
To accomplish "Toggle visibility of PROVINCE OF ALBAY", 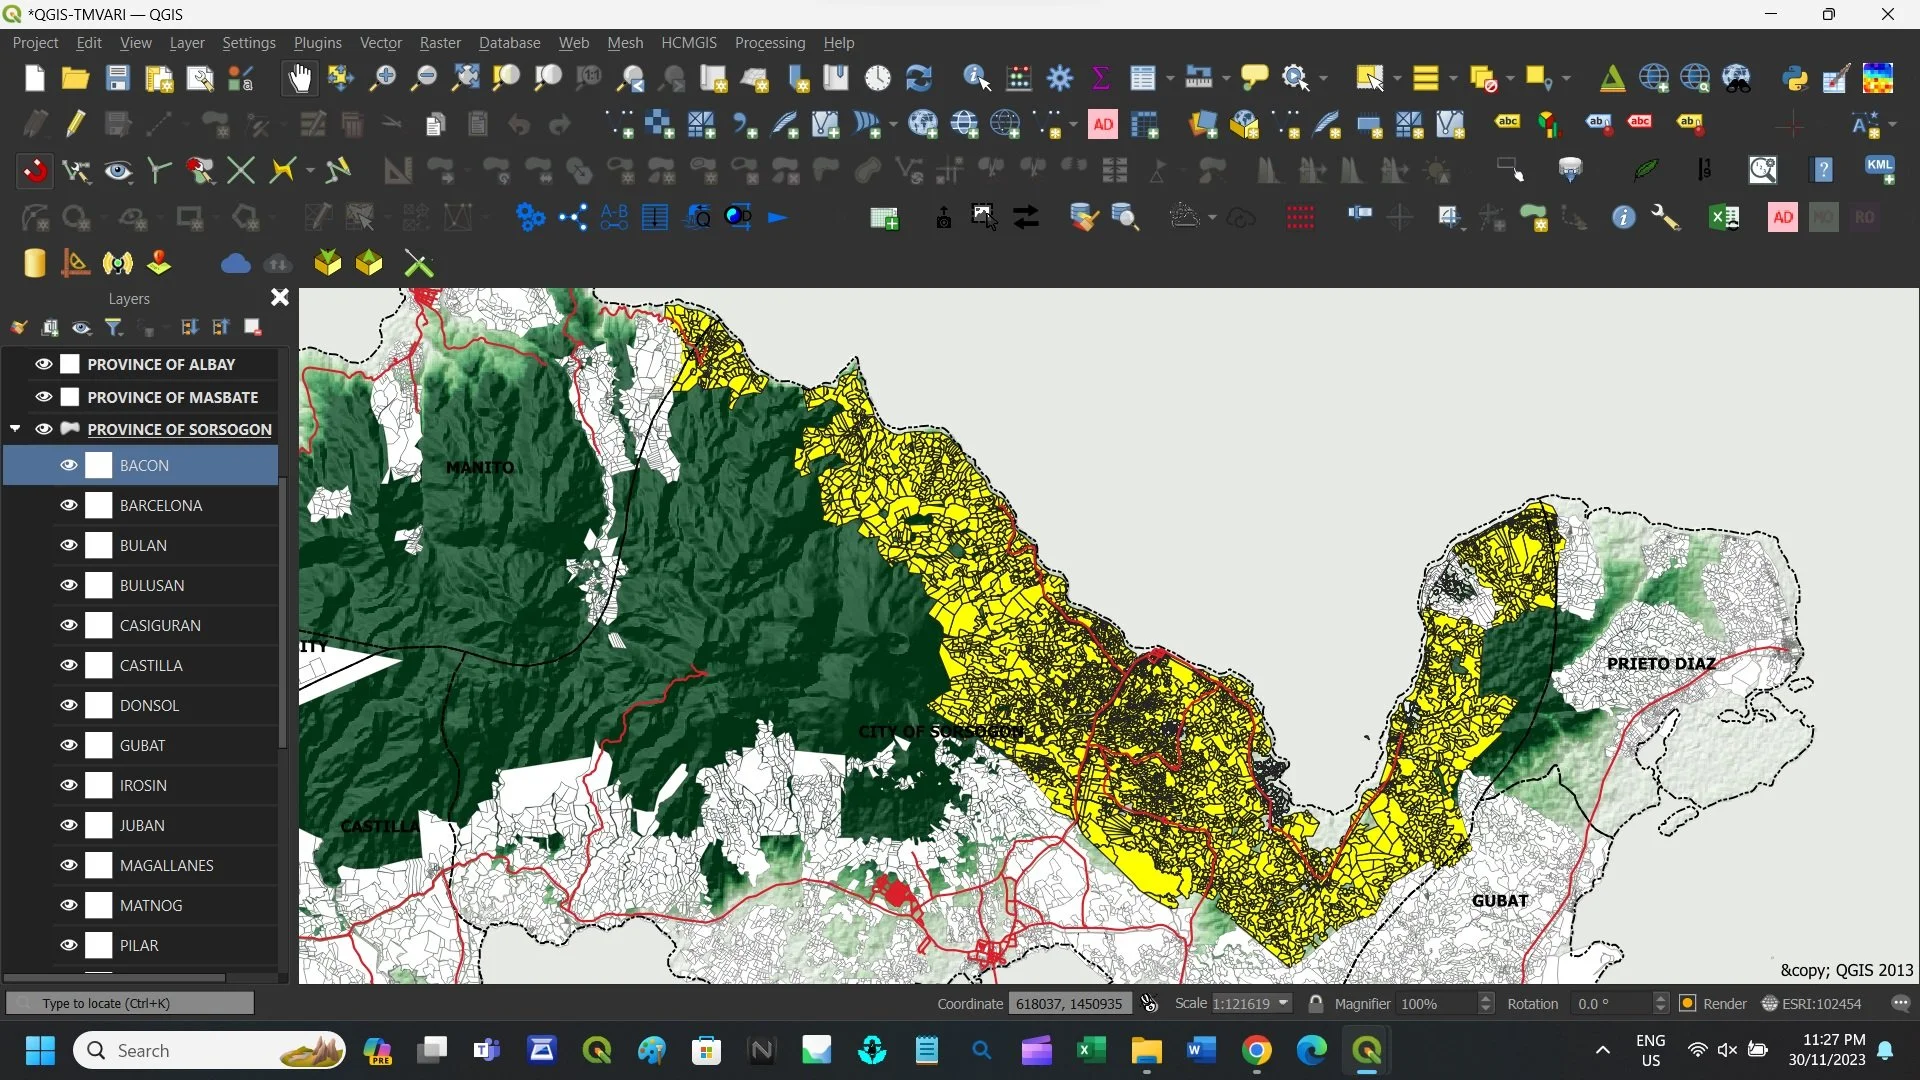I will (x=43, y=364).
